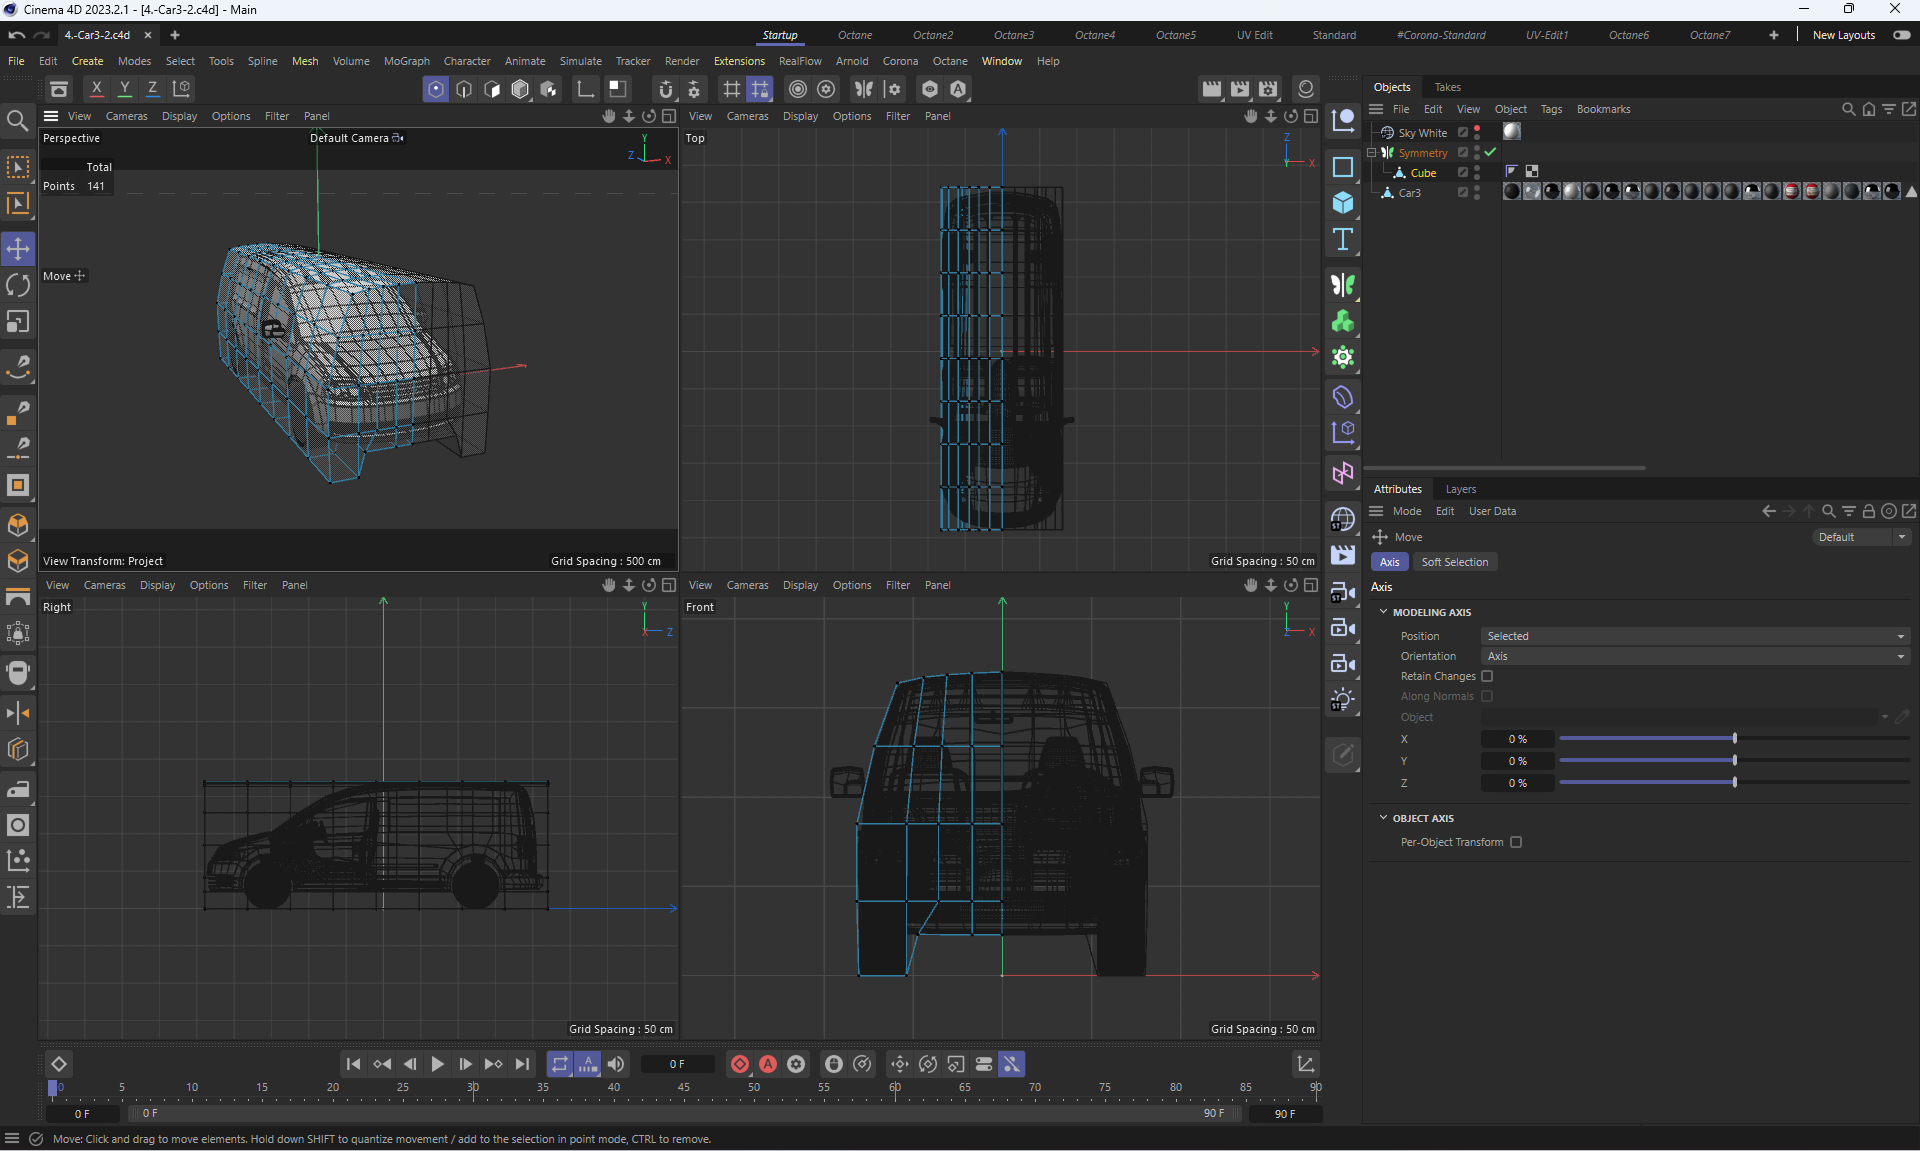Adjust the X axis percentage slider
This screenshot has width=1920, height=1151.
pos(1734,739)
